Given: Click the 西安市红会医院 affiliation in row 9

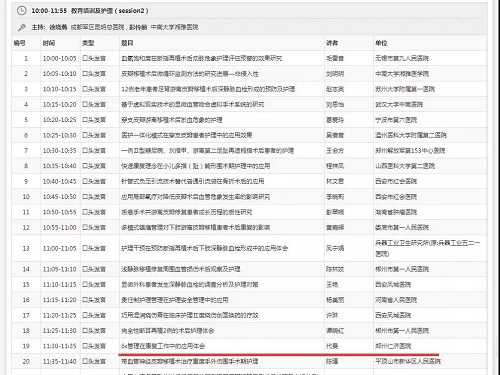Looking at the screenshot, I should (x=396, y=181).
